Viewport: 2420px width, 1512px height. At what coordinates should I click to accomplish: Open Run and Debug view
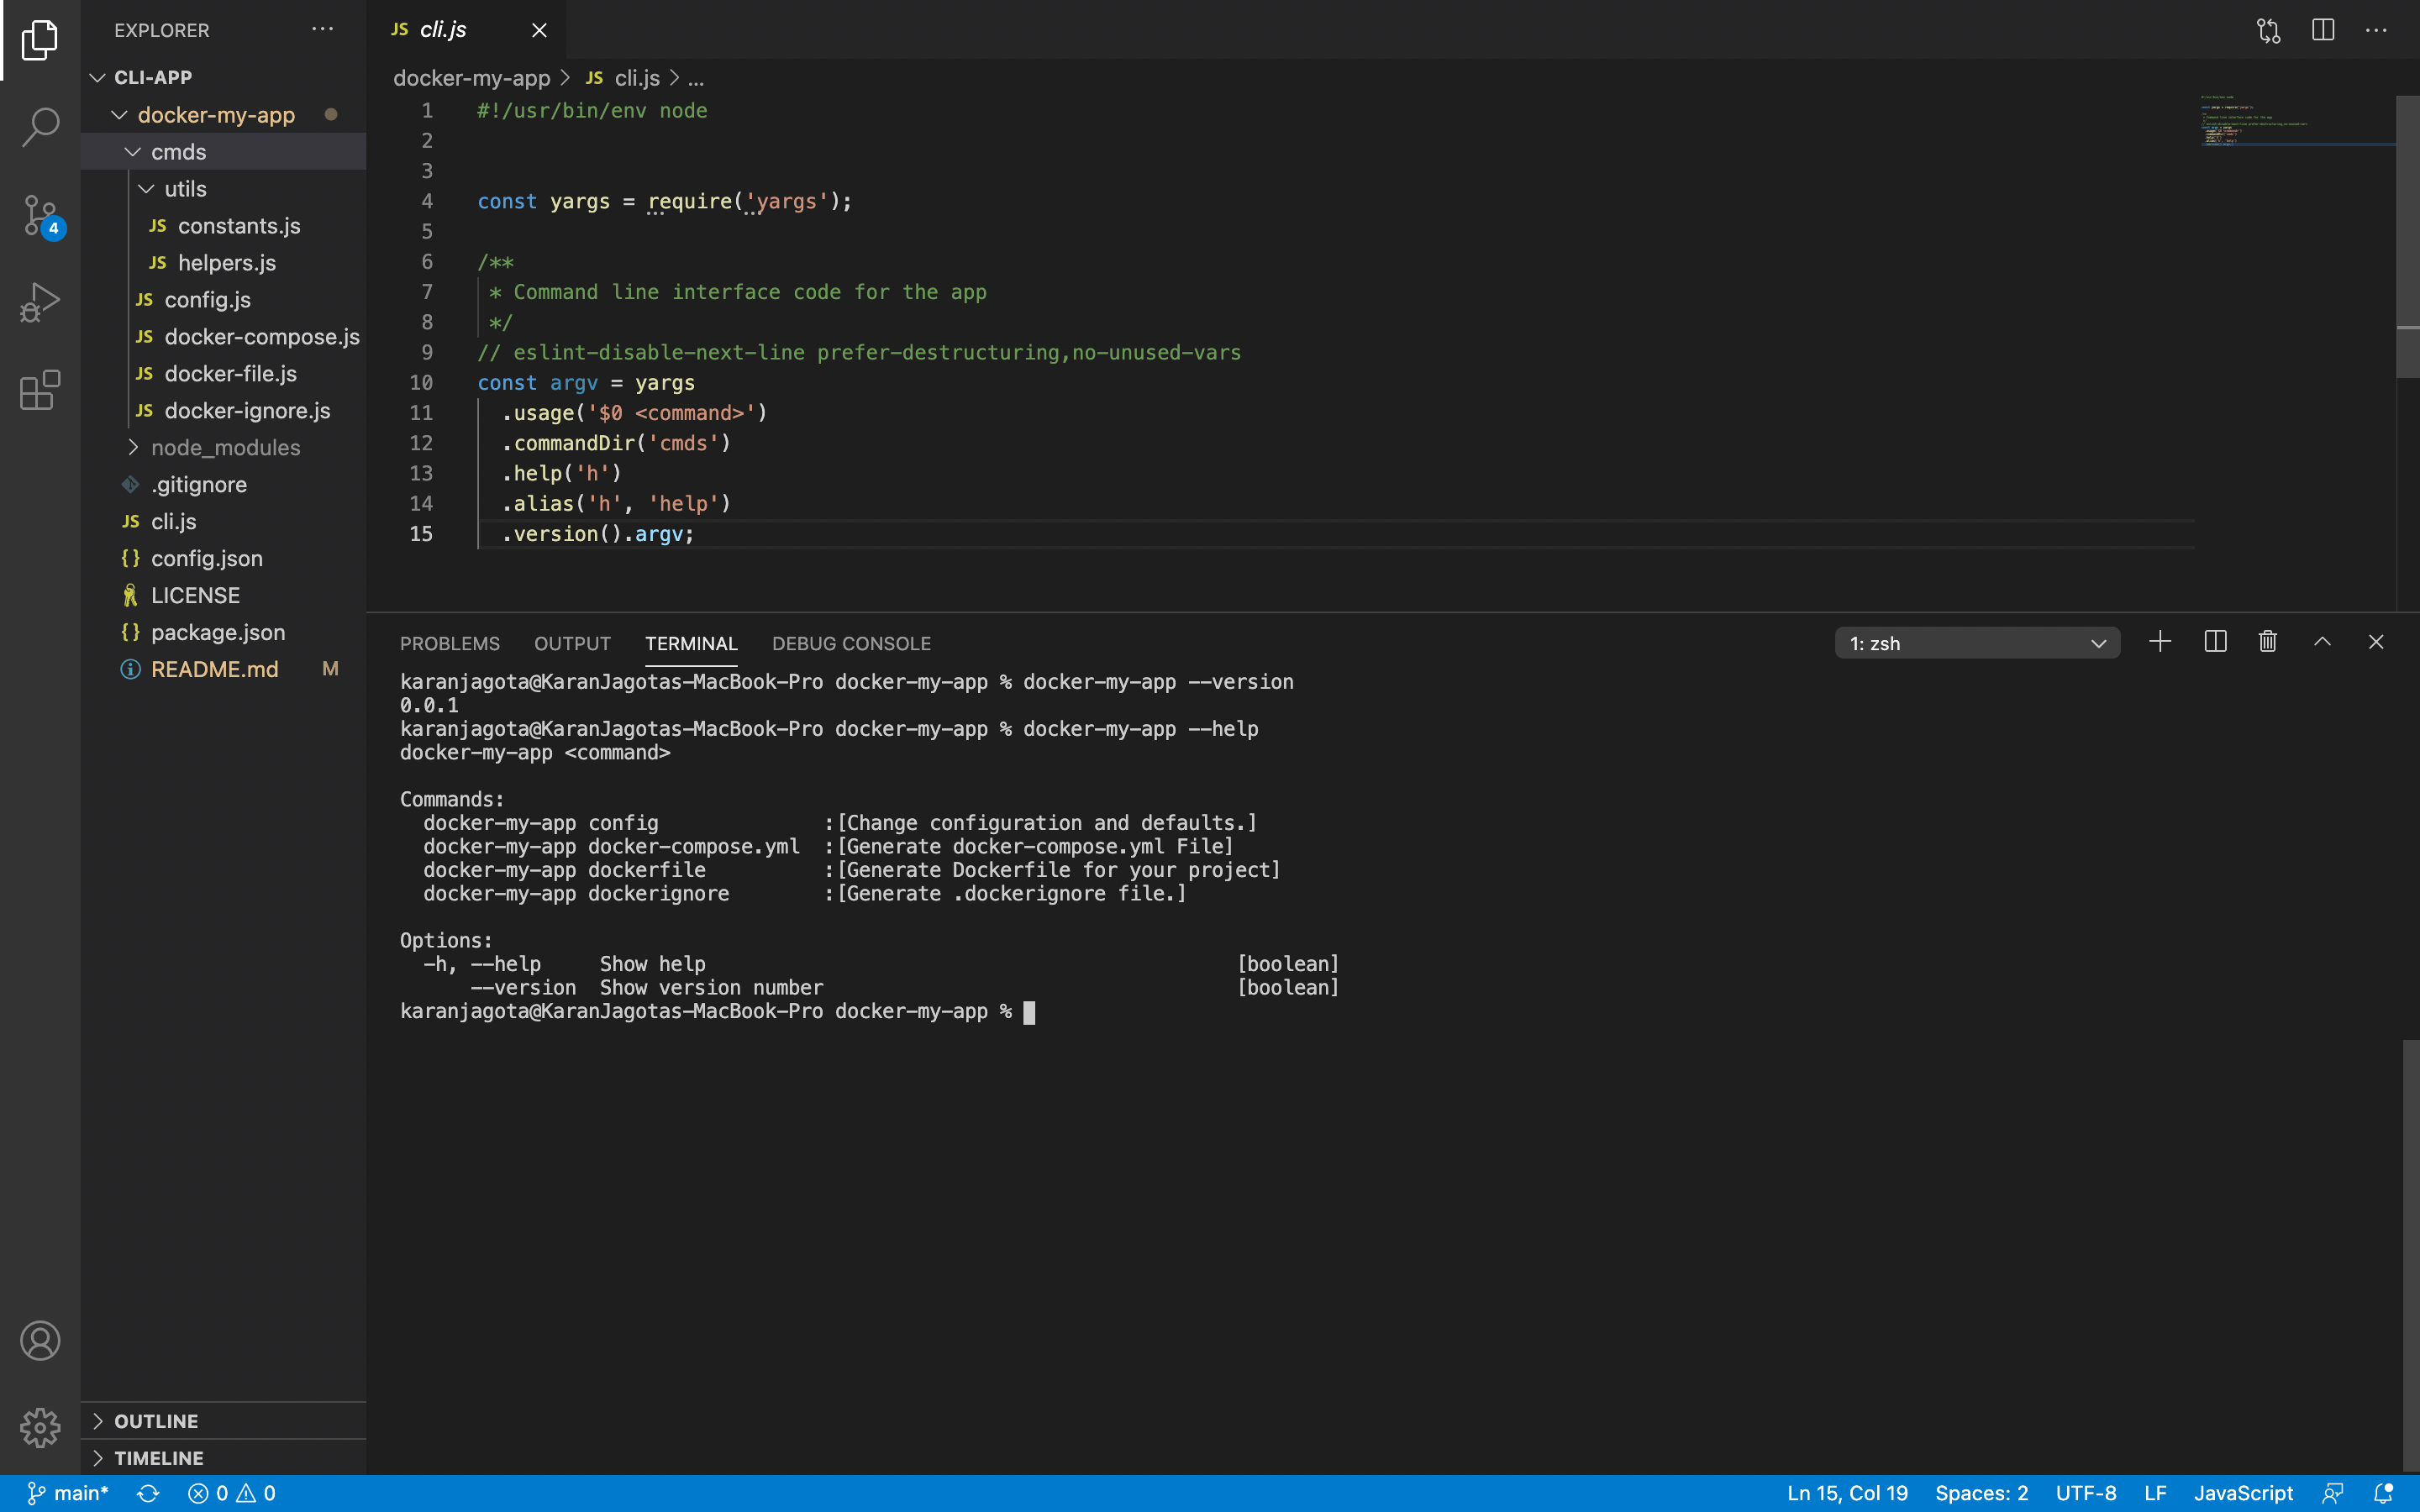(40, 301)
